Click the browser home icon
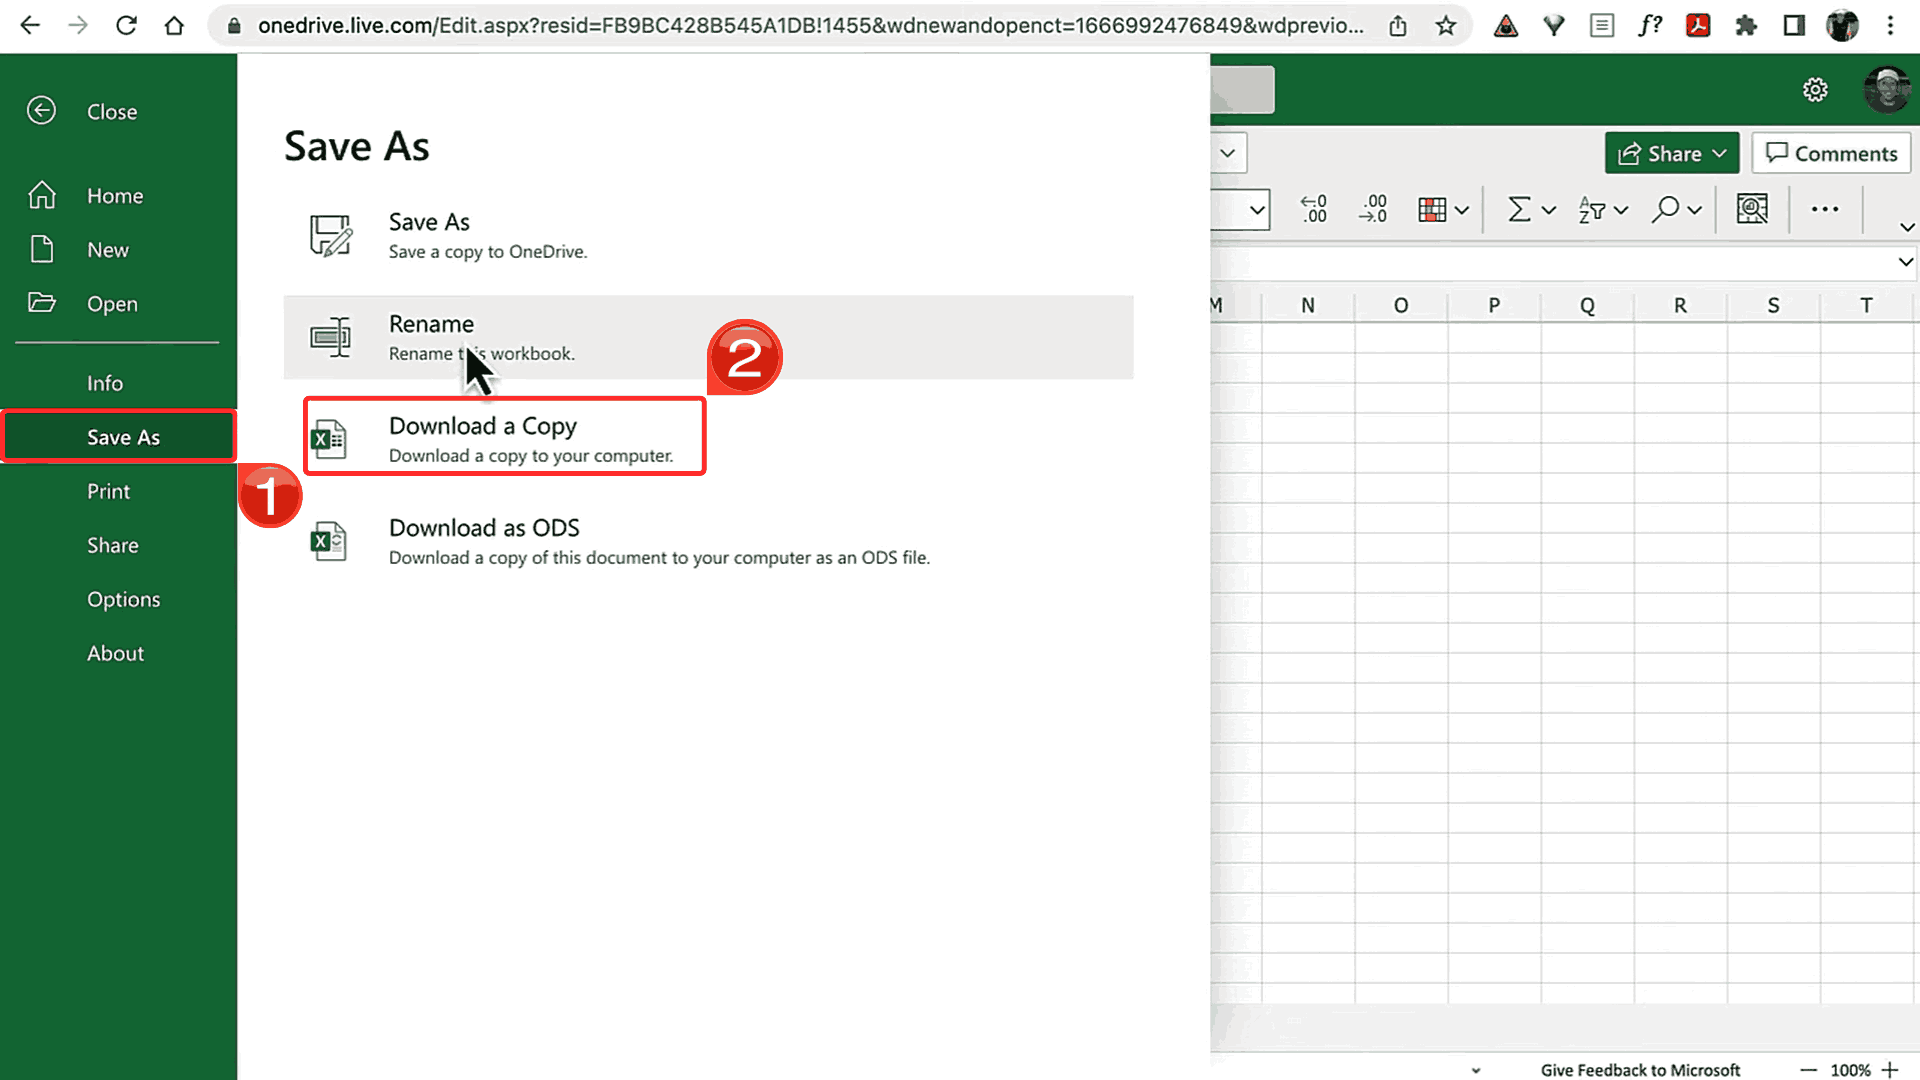This screenshot has width=1920, height=1080. tap(174, 25)
